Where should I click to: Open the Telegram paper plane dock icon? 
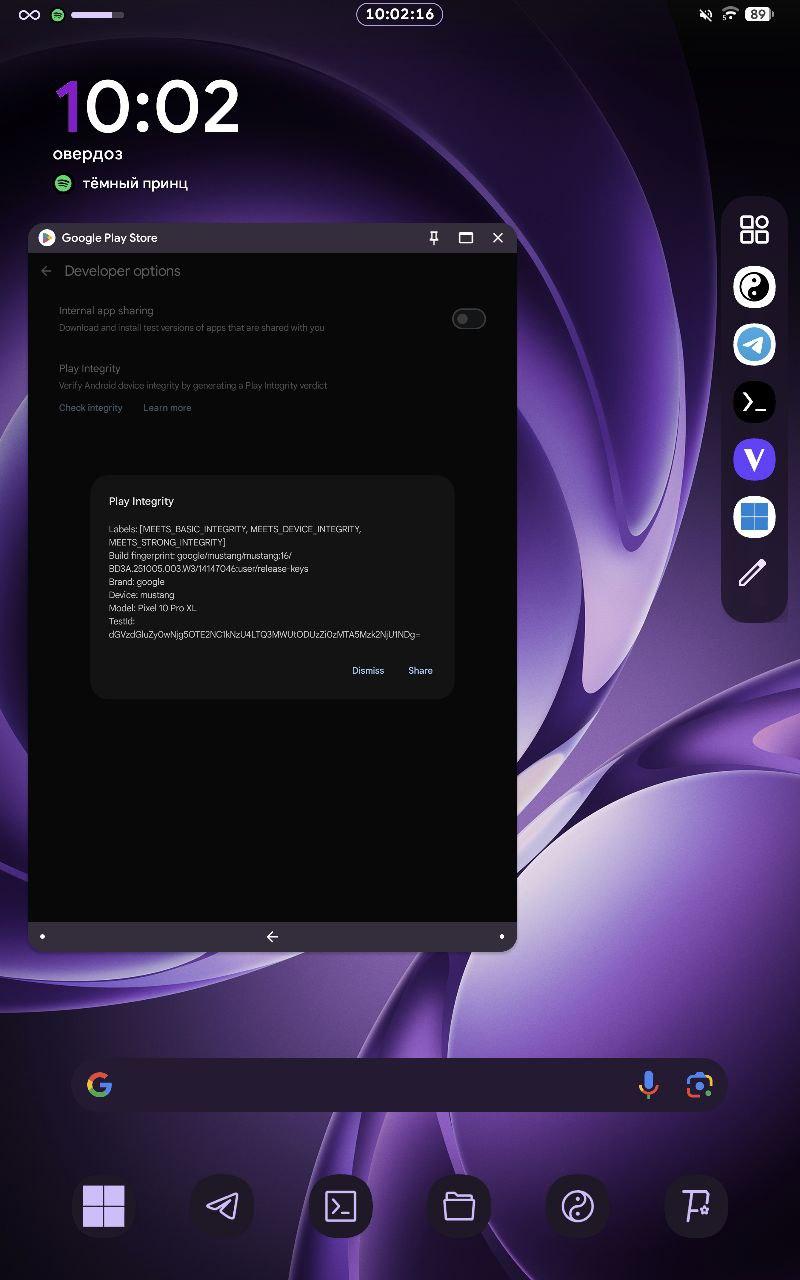(x=222, y=1206)
